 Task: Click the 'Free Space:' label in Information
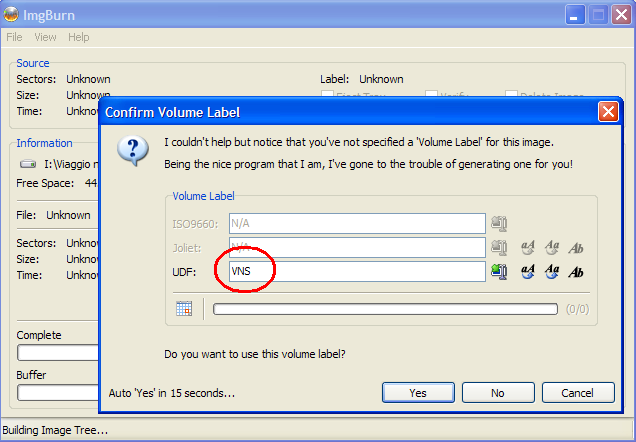click(x=45, y=183)
